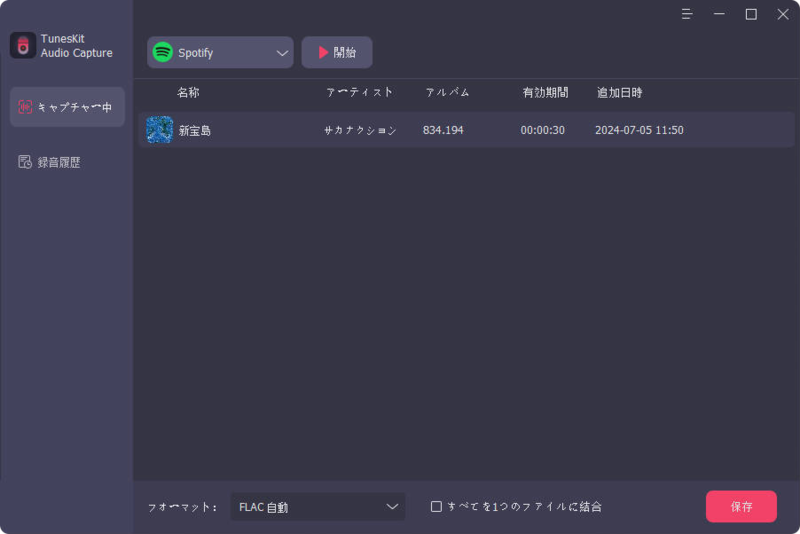This screenshot has width=800, height=534.
Task: Switch to the キャプチャー中 tab
Action: point(67,107)
